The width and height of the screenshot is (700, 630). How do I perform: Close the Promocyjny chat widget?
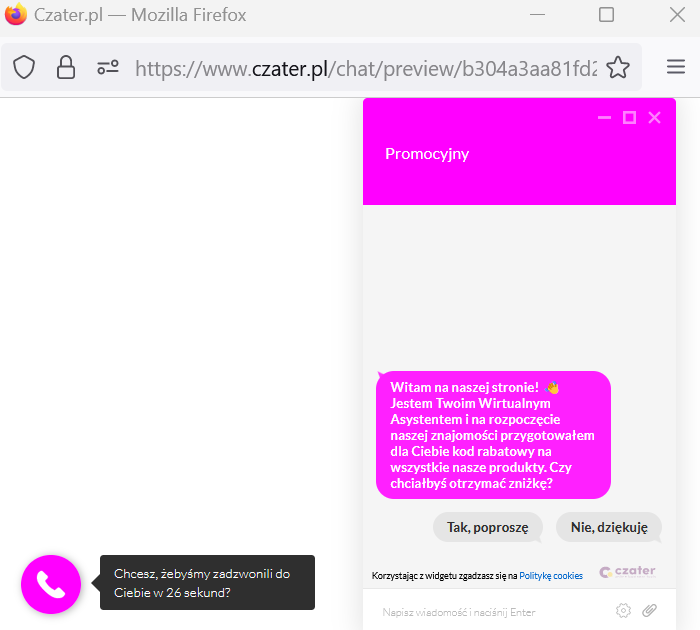[654, 118]
